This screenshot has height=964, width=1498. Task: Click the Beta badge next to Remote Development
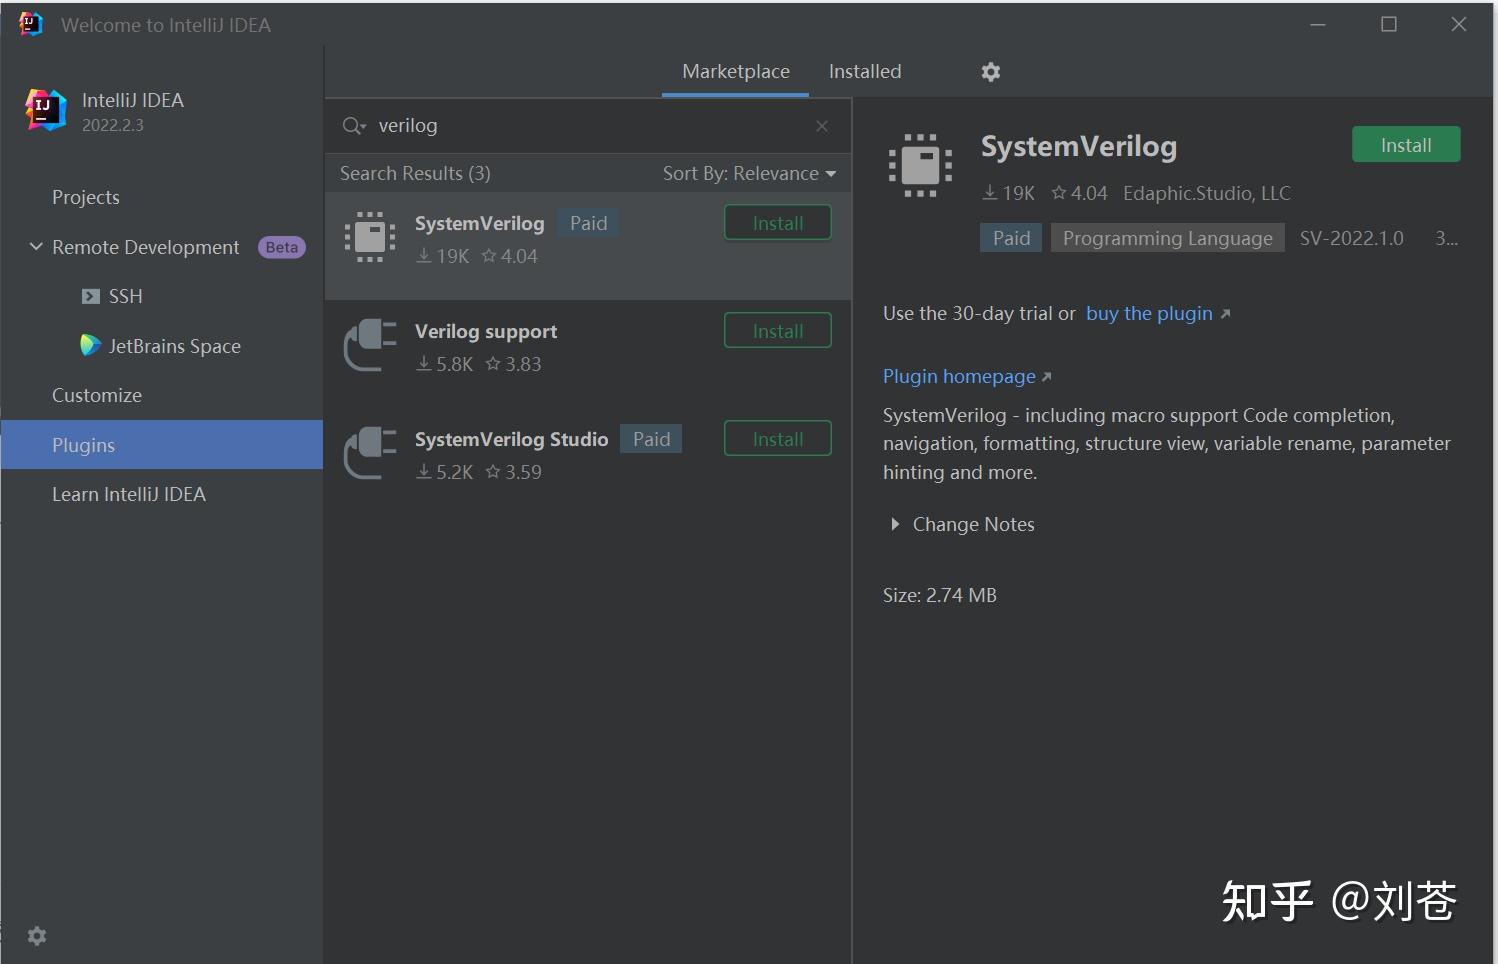click(282, 247)
